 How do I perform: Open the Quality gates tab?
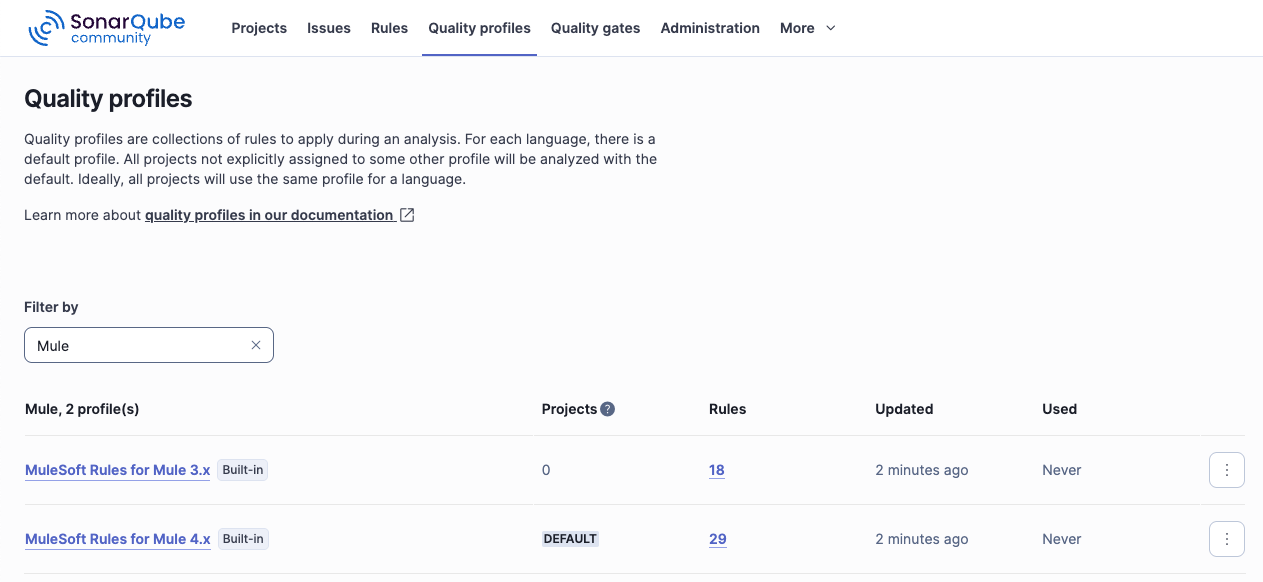[595, 28]
